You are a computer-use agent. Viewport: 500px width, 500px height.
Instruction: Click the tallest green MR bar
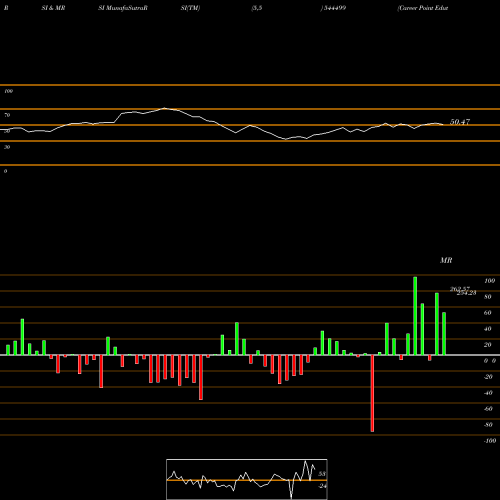click(415, 316)
